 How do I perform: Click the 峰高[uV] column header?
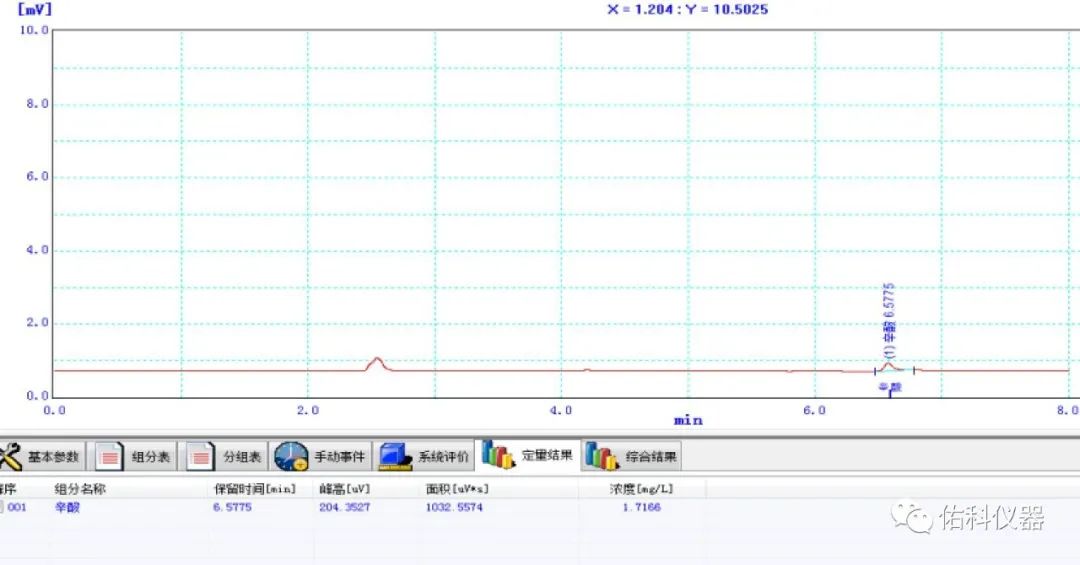click(345, 489)
